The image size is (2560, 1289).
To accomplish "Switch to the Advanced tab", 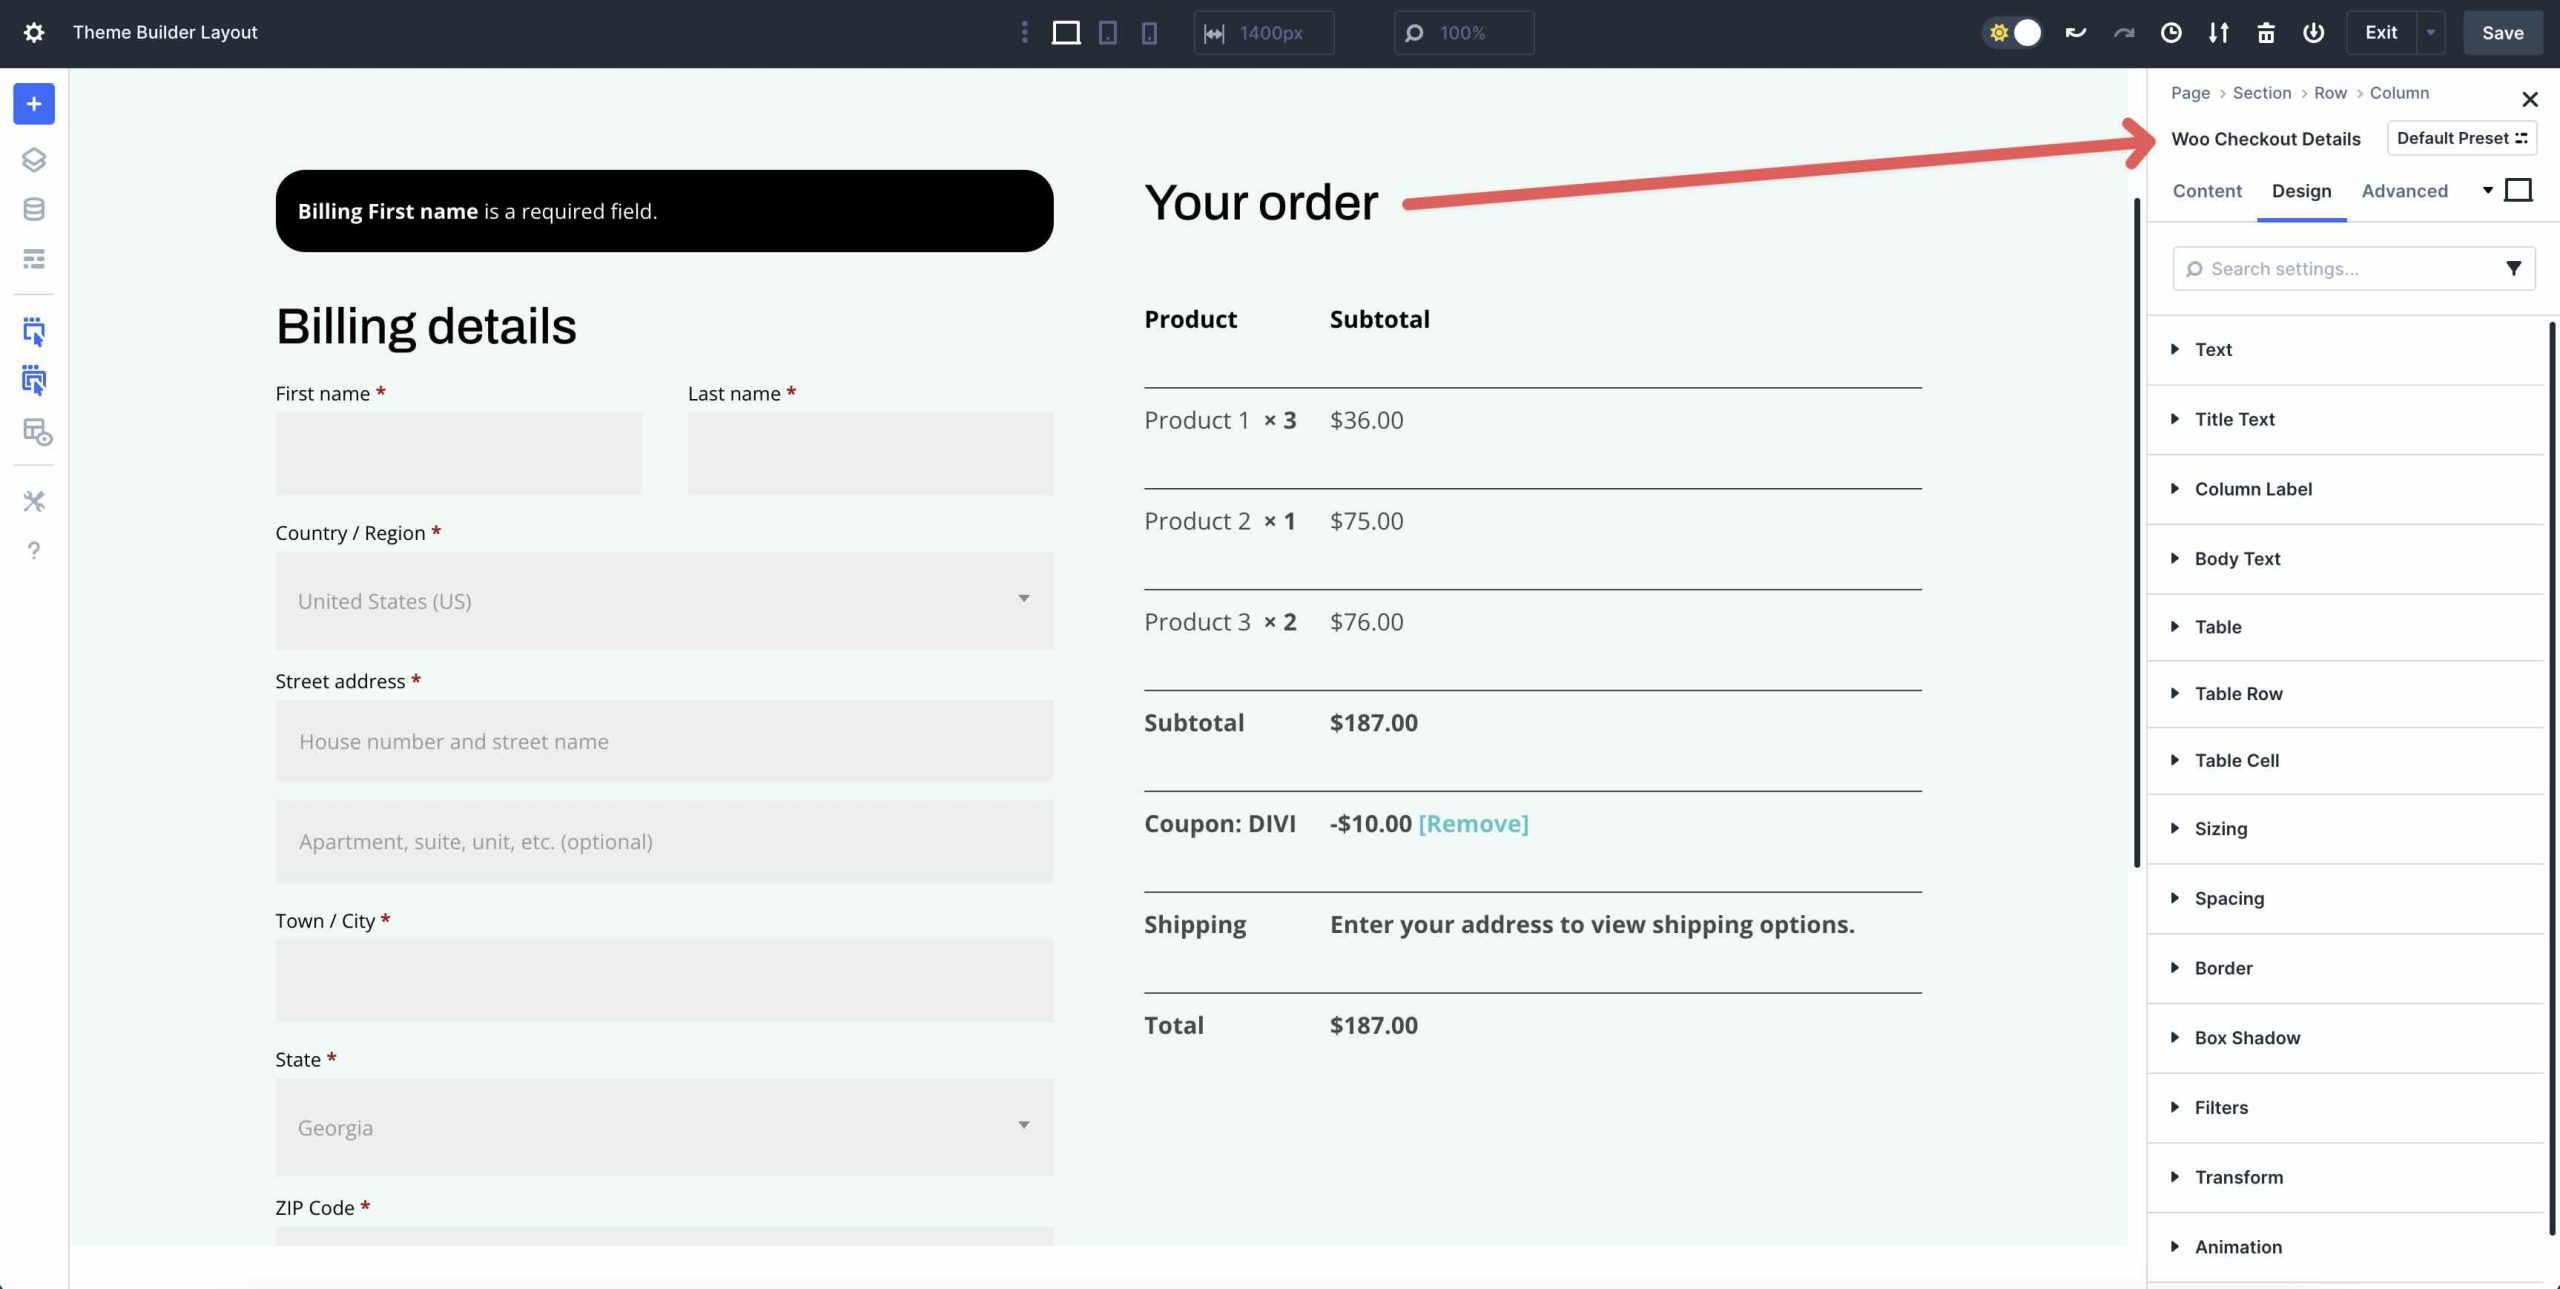I will tap(2404, 191).
